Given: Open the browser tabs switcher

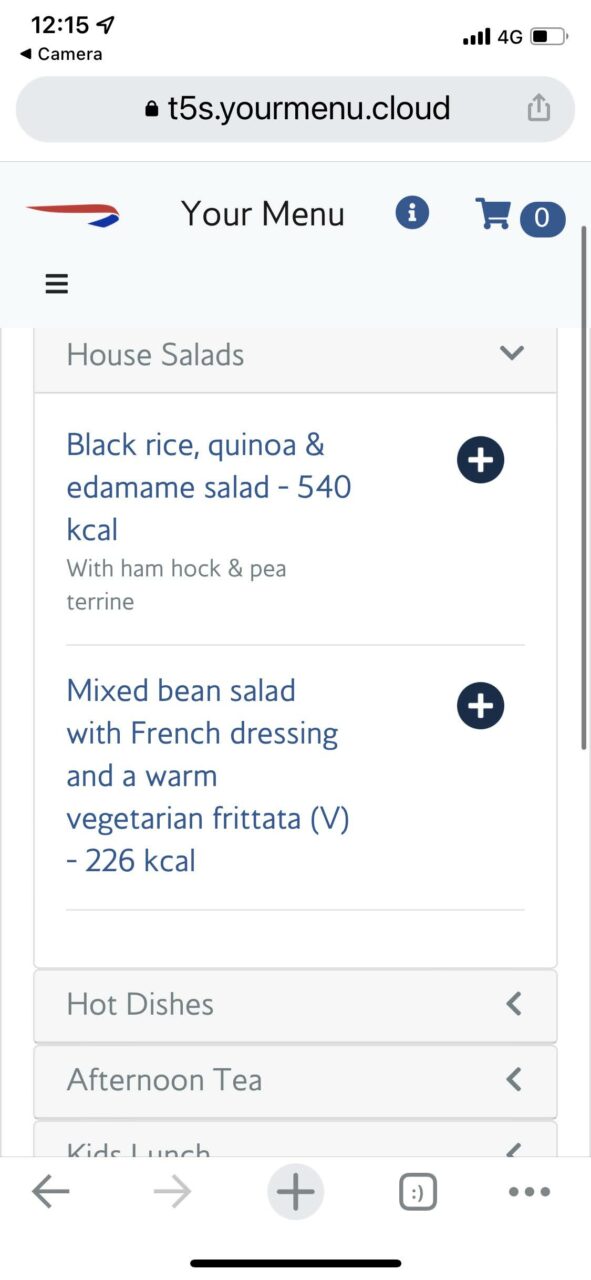Looking at the screenshot, I should [x=418, y=1192].
